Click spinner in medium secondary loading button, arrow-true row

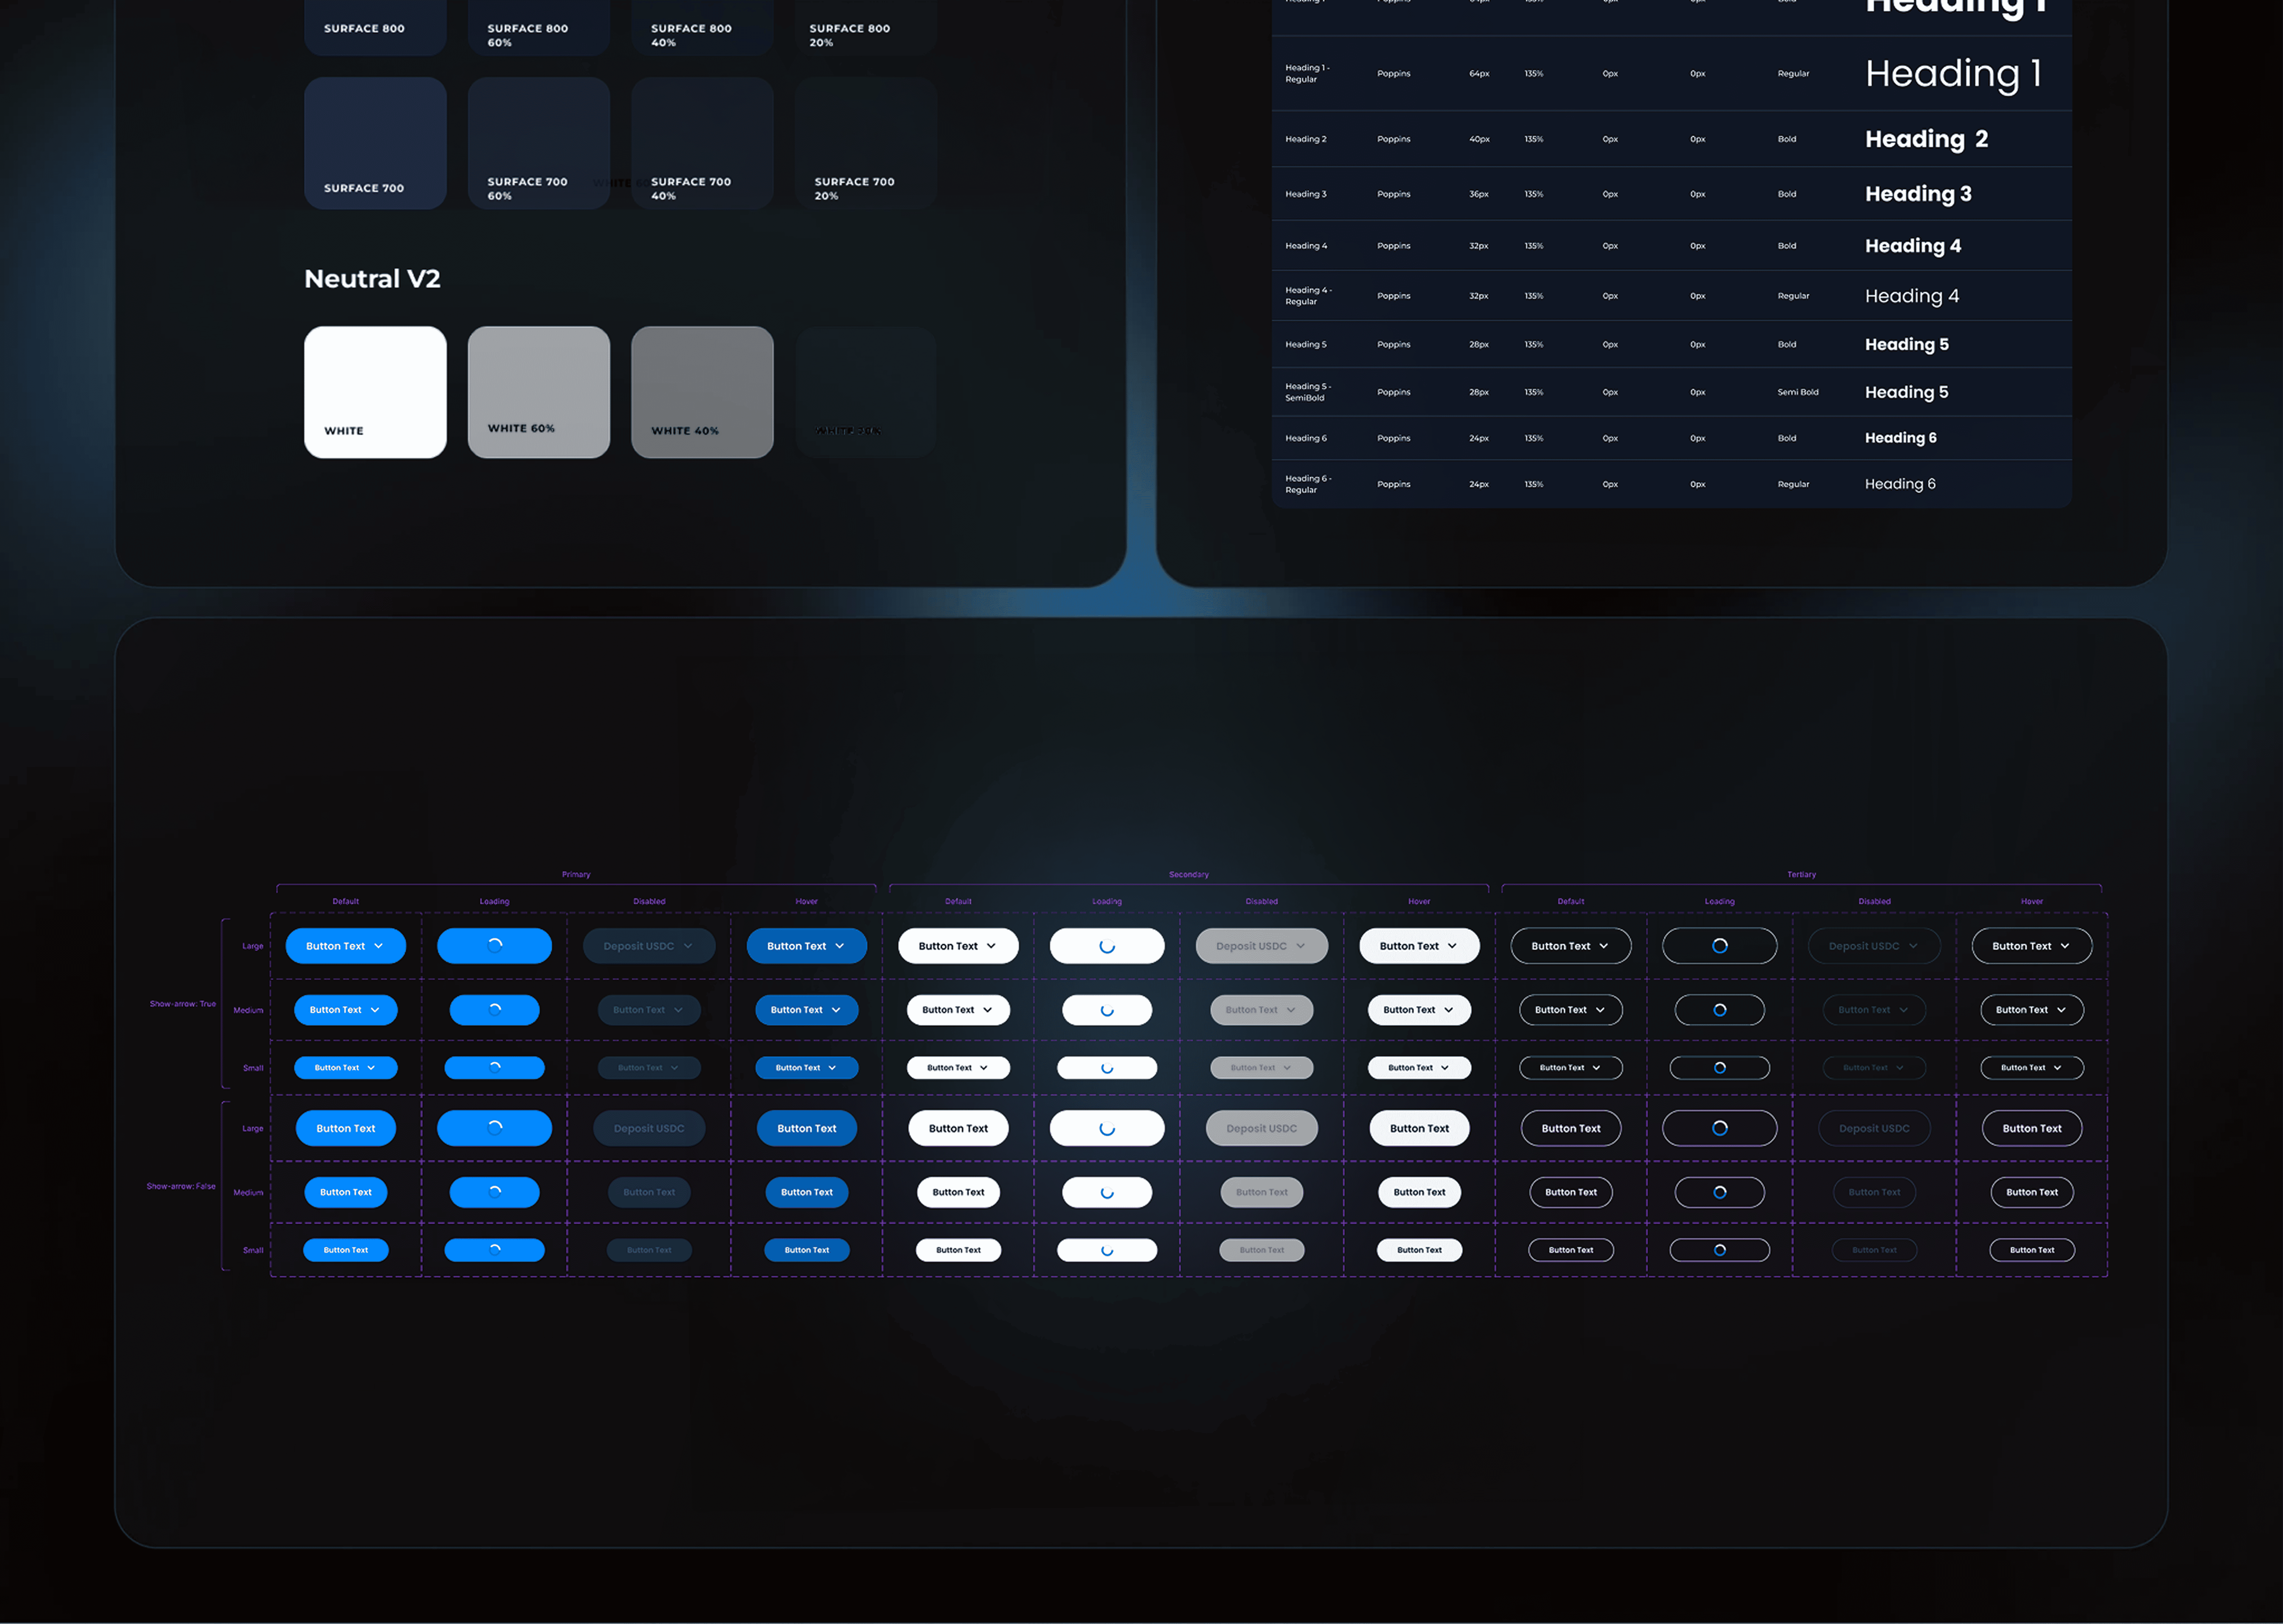[1107, 1010]
